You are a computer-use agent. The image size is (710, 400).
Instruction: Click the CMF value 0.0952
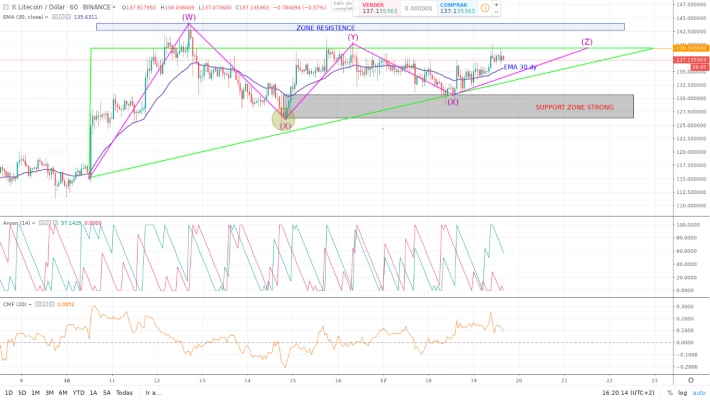[x=66, y=304]
